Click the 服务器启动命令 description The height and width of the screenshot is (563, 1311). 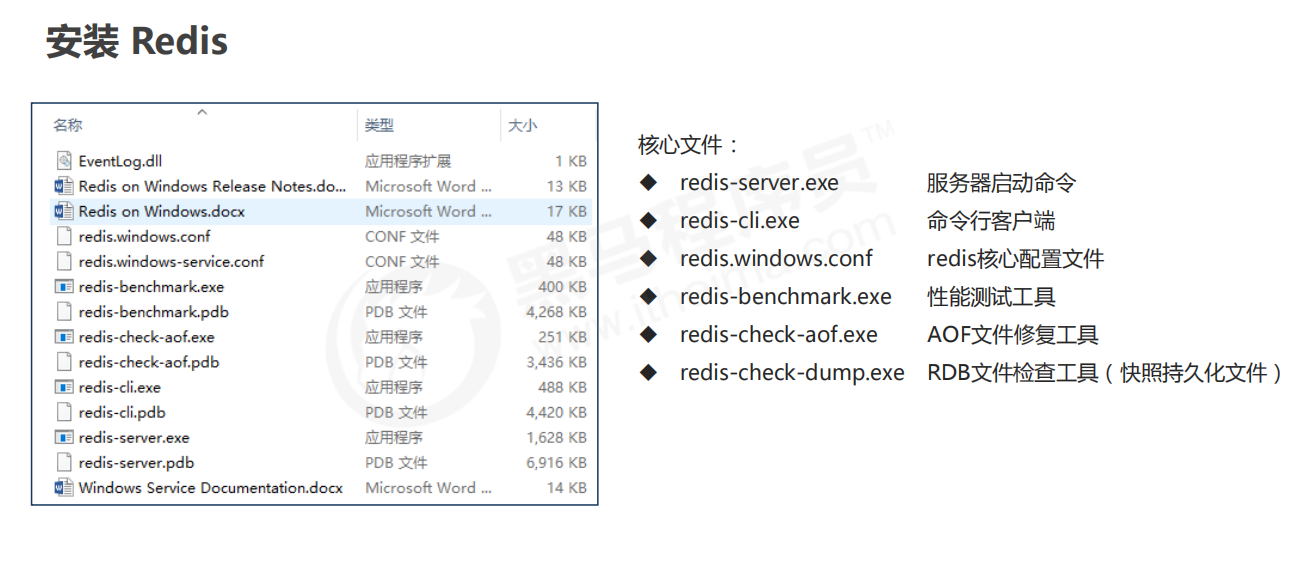pos(1002,183)
